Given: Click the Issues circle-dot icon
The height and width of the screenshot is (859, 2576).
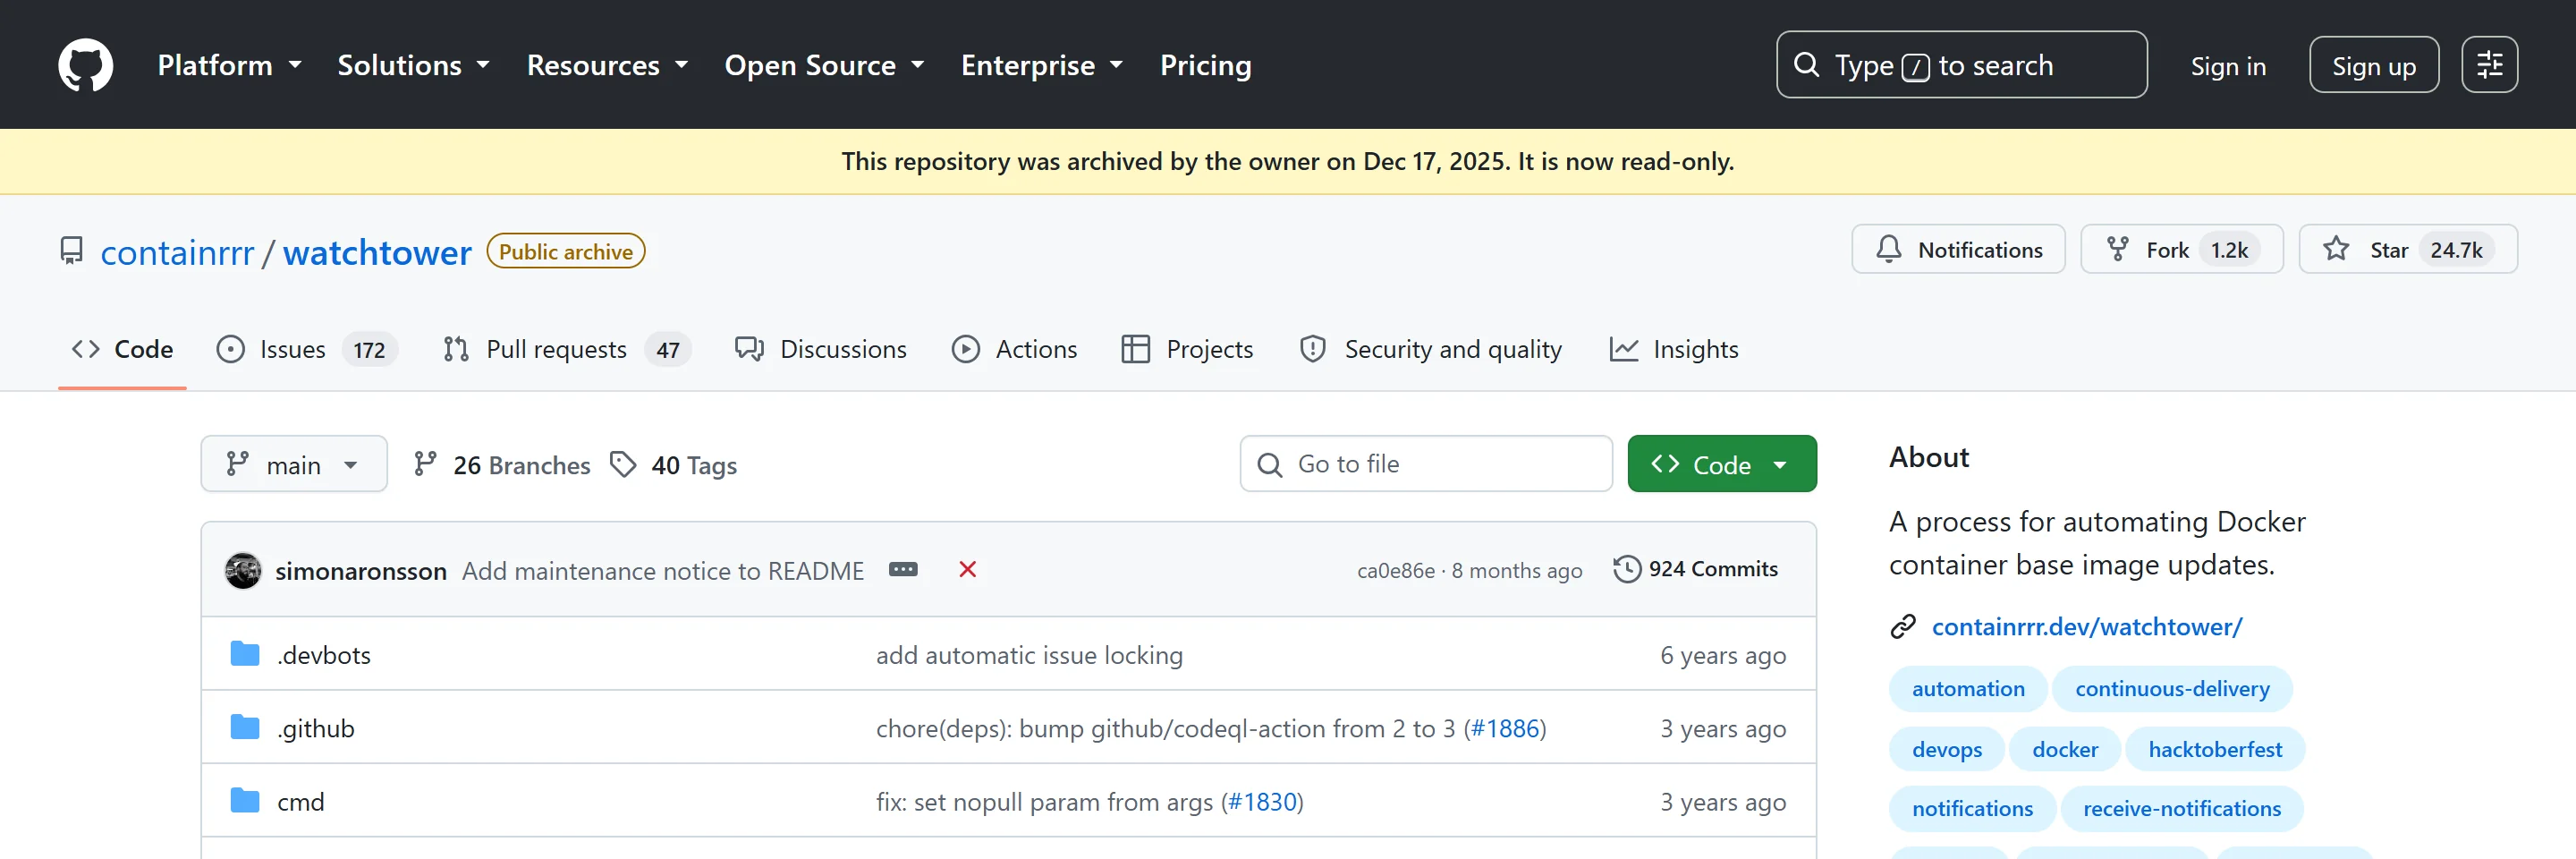Looking at the screenshot, I should pos(230,349).
